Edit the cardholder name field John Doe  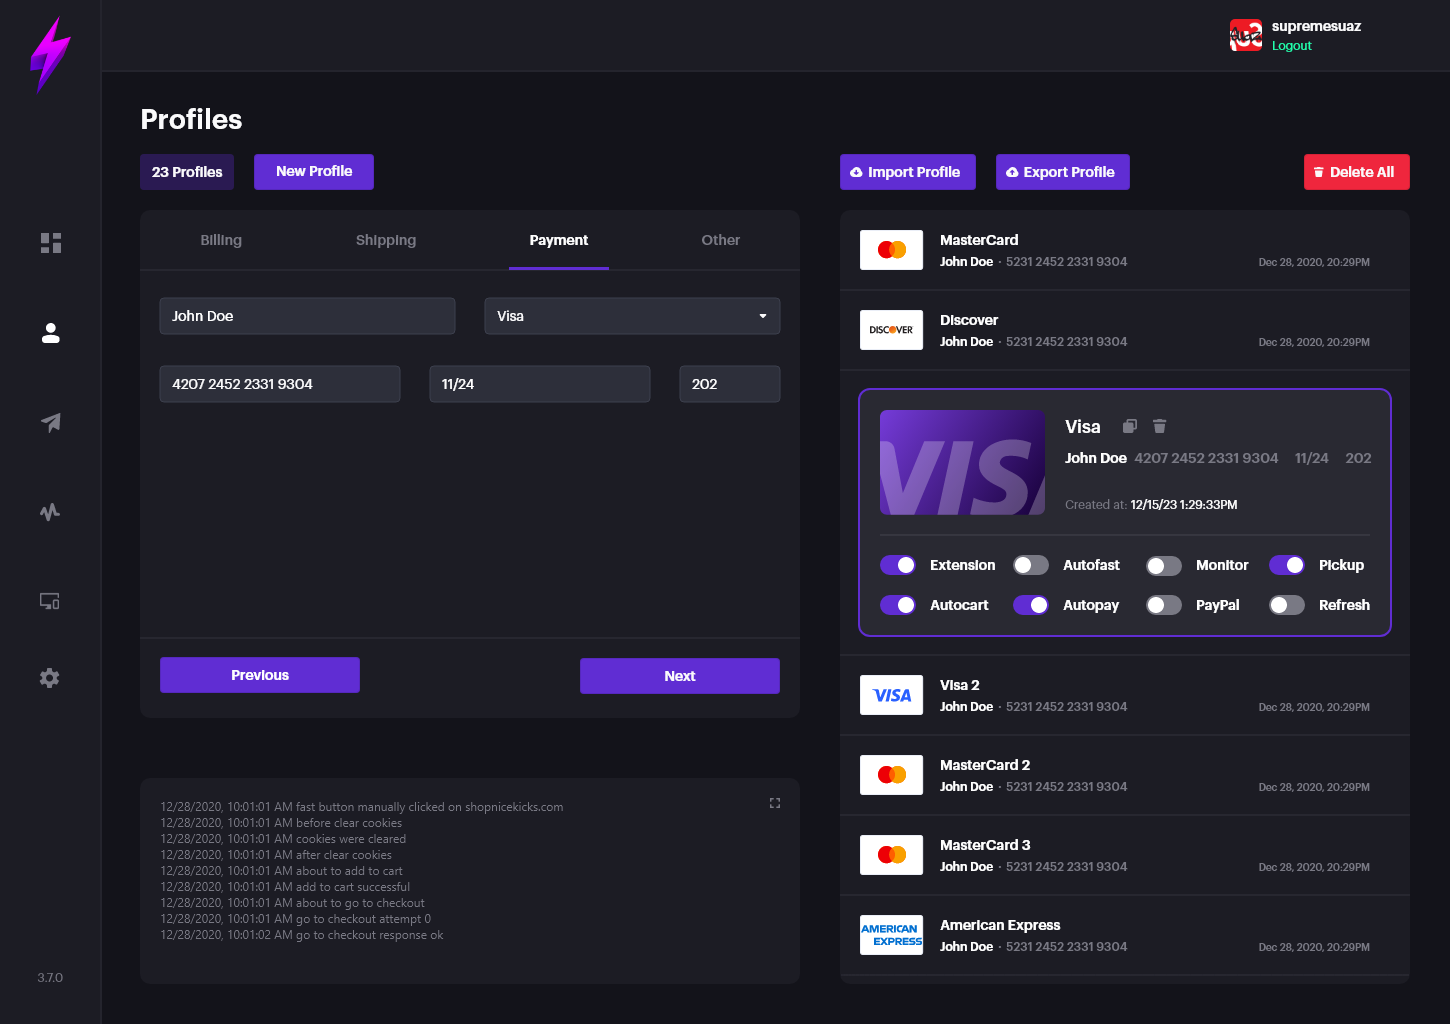point(307,316)
